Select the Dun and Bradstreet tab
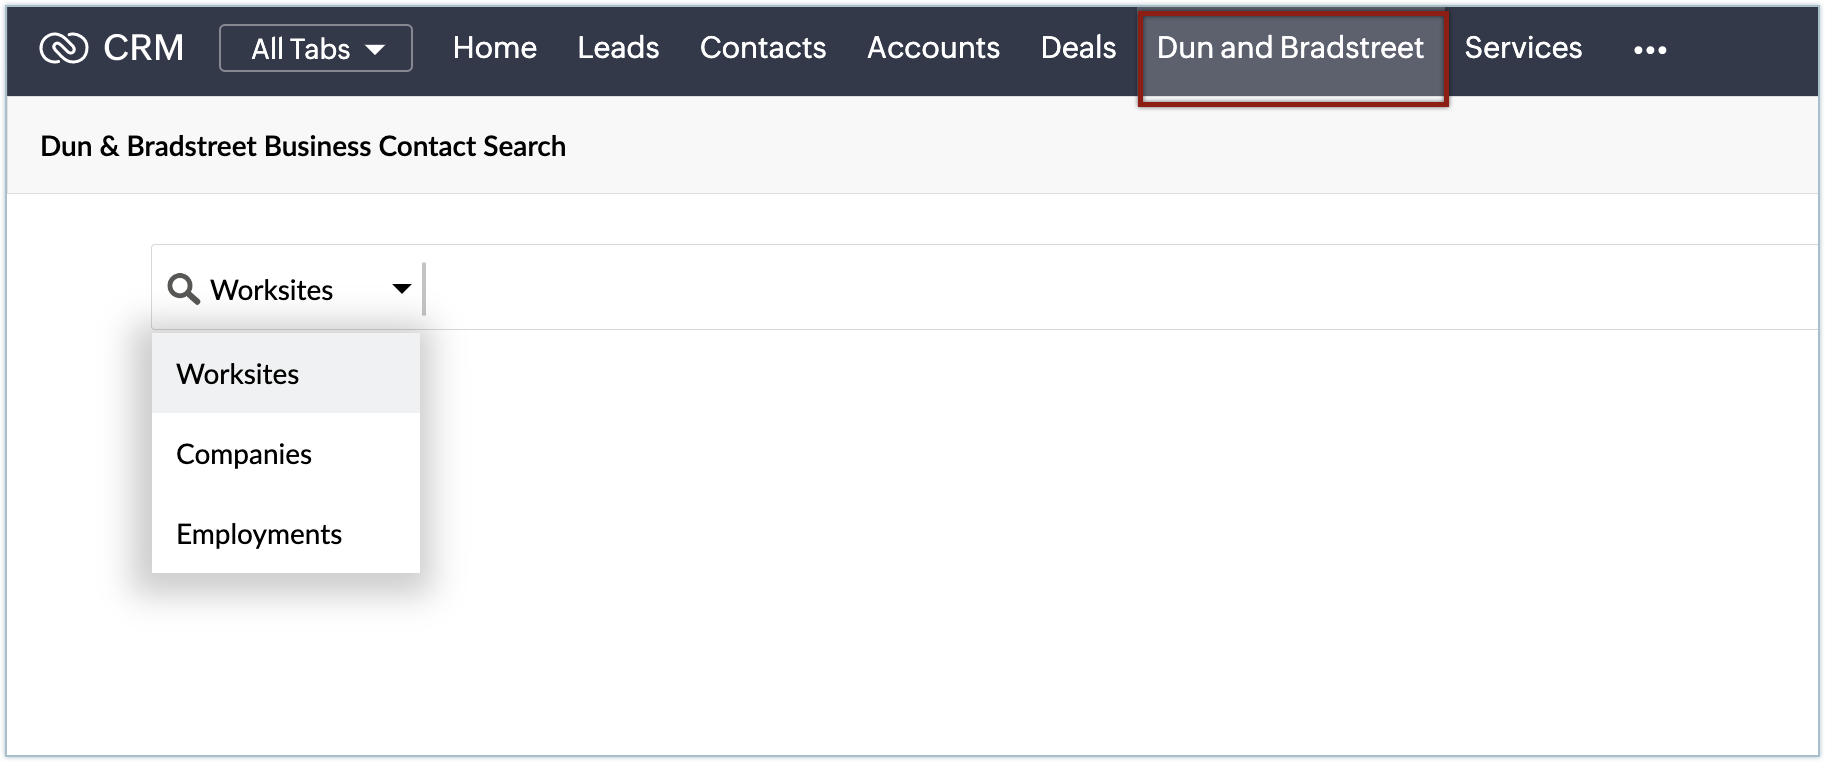This screenshot has width=1825, height=762. click(1290, 48)
